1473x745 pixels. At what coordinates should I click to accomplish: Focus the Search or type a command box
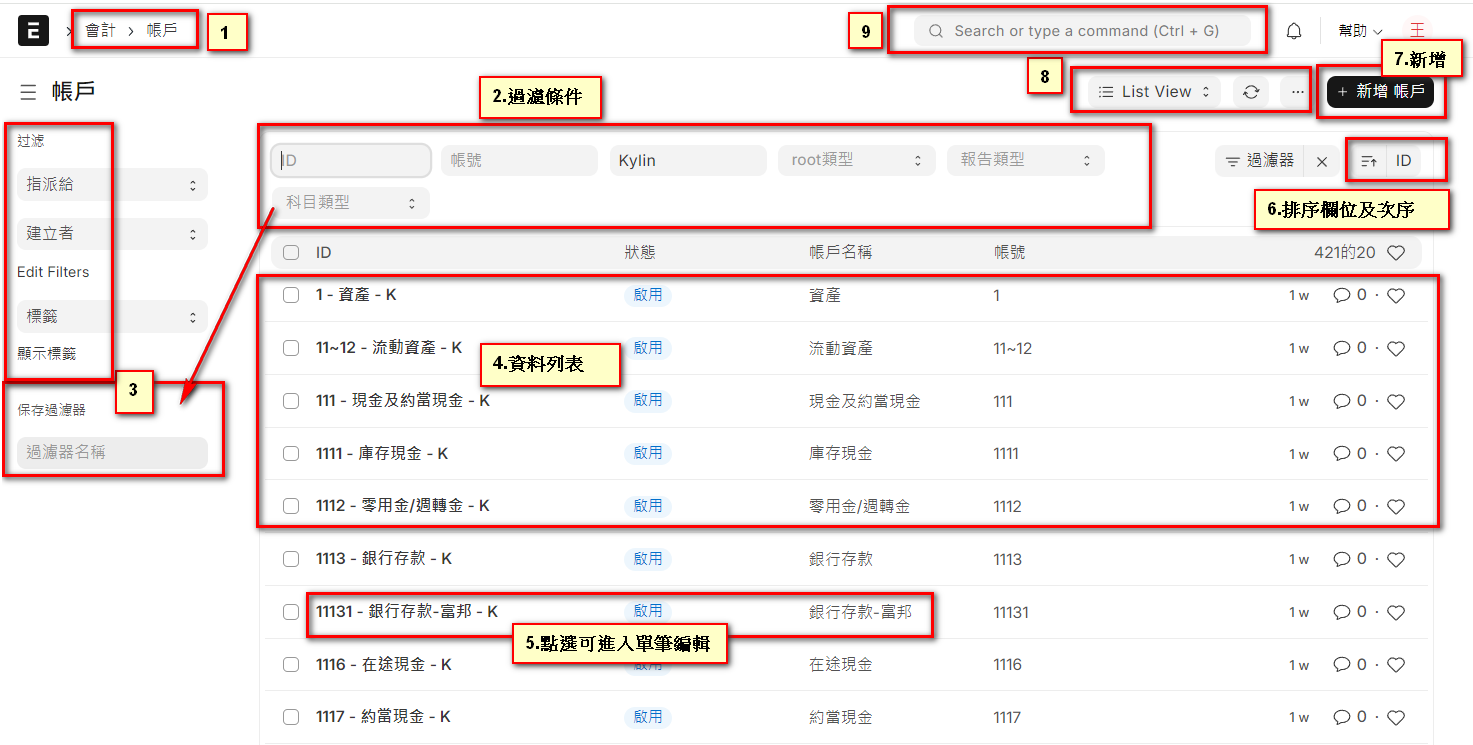(1082, 31)
